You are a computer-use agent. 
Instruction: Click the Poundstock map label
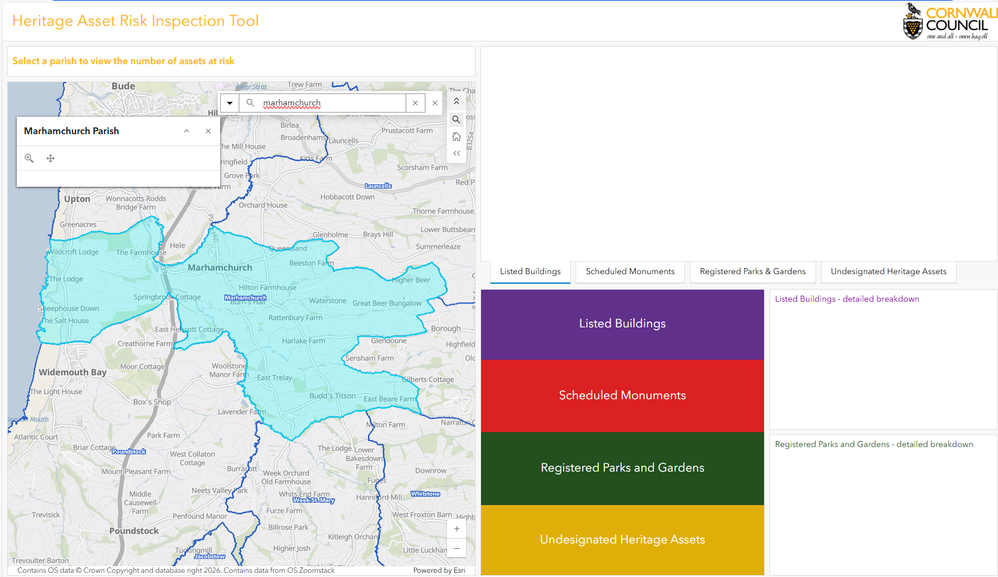(x=134, y=531)
